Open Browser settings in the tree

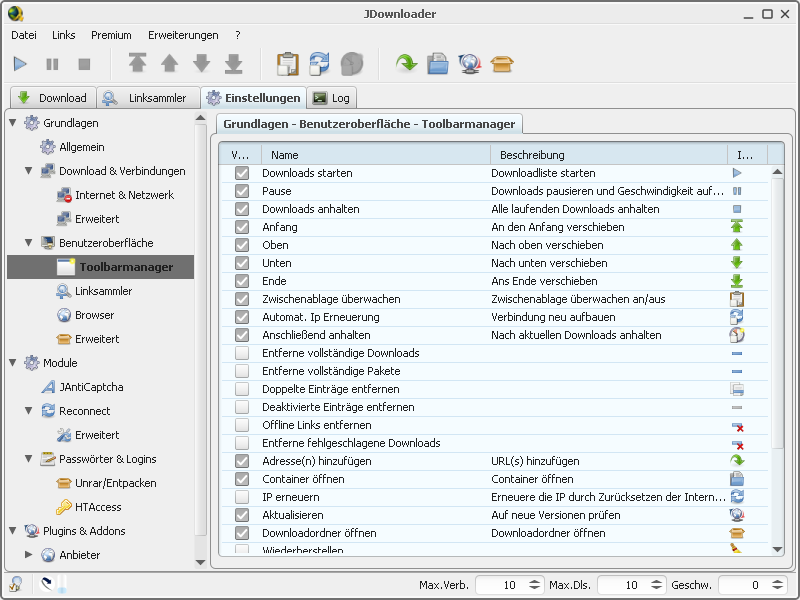pos(94,315)
